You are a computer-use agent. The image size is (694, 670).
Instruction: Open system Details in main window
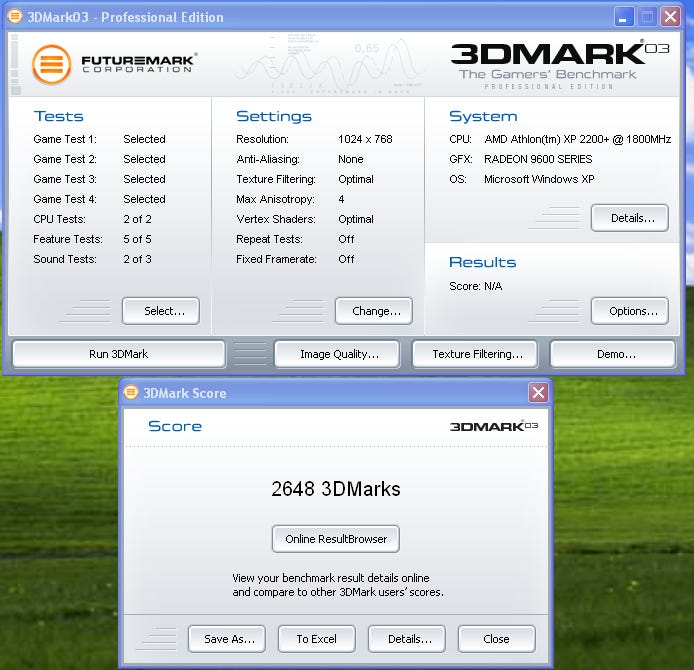(629, 218)
